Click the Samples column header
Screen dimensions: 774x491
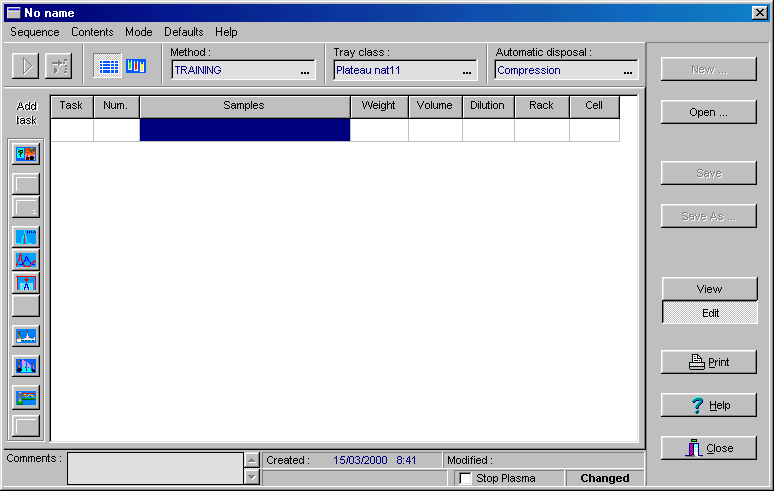coord(245,106)
